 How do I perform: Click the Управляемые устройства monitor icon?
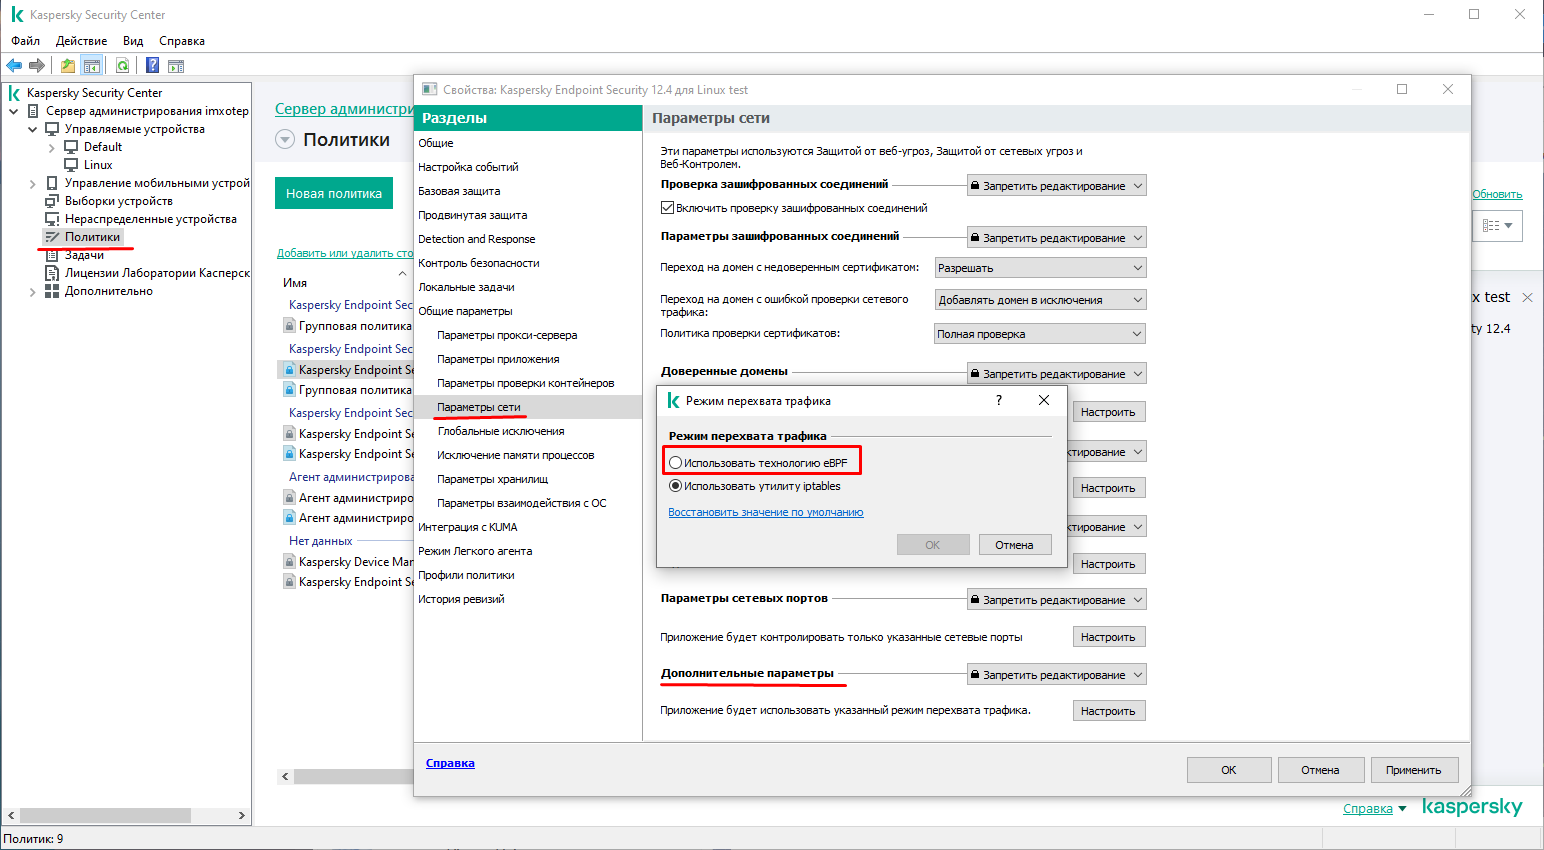pyautogui.click(x=52, y=129)
